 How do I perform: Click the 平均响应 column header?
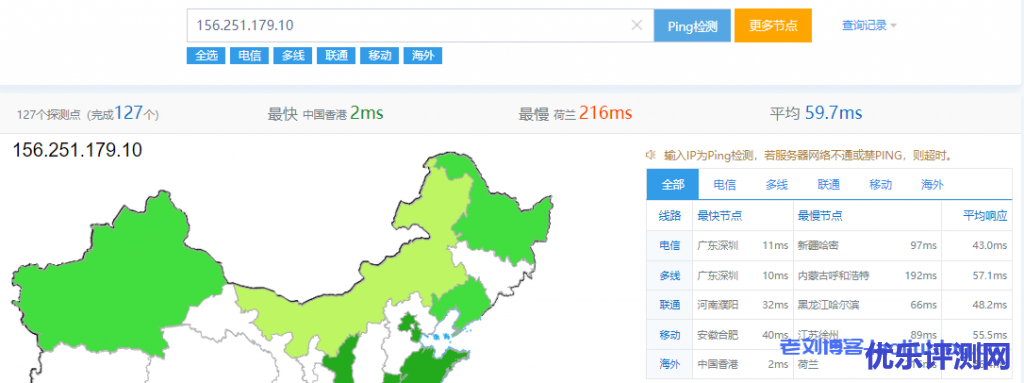click(x=985, y=216)
